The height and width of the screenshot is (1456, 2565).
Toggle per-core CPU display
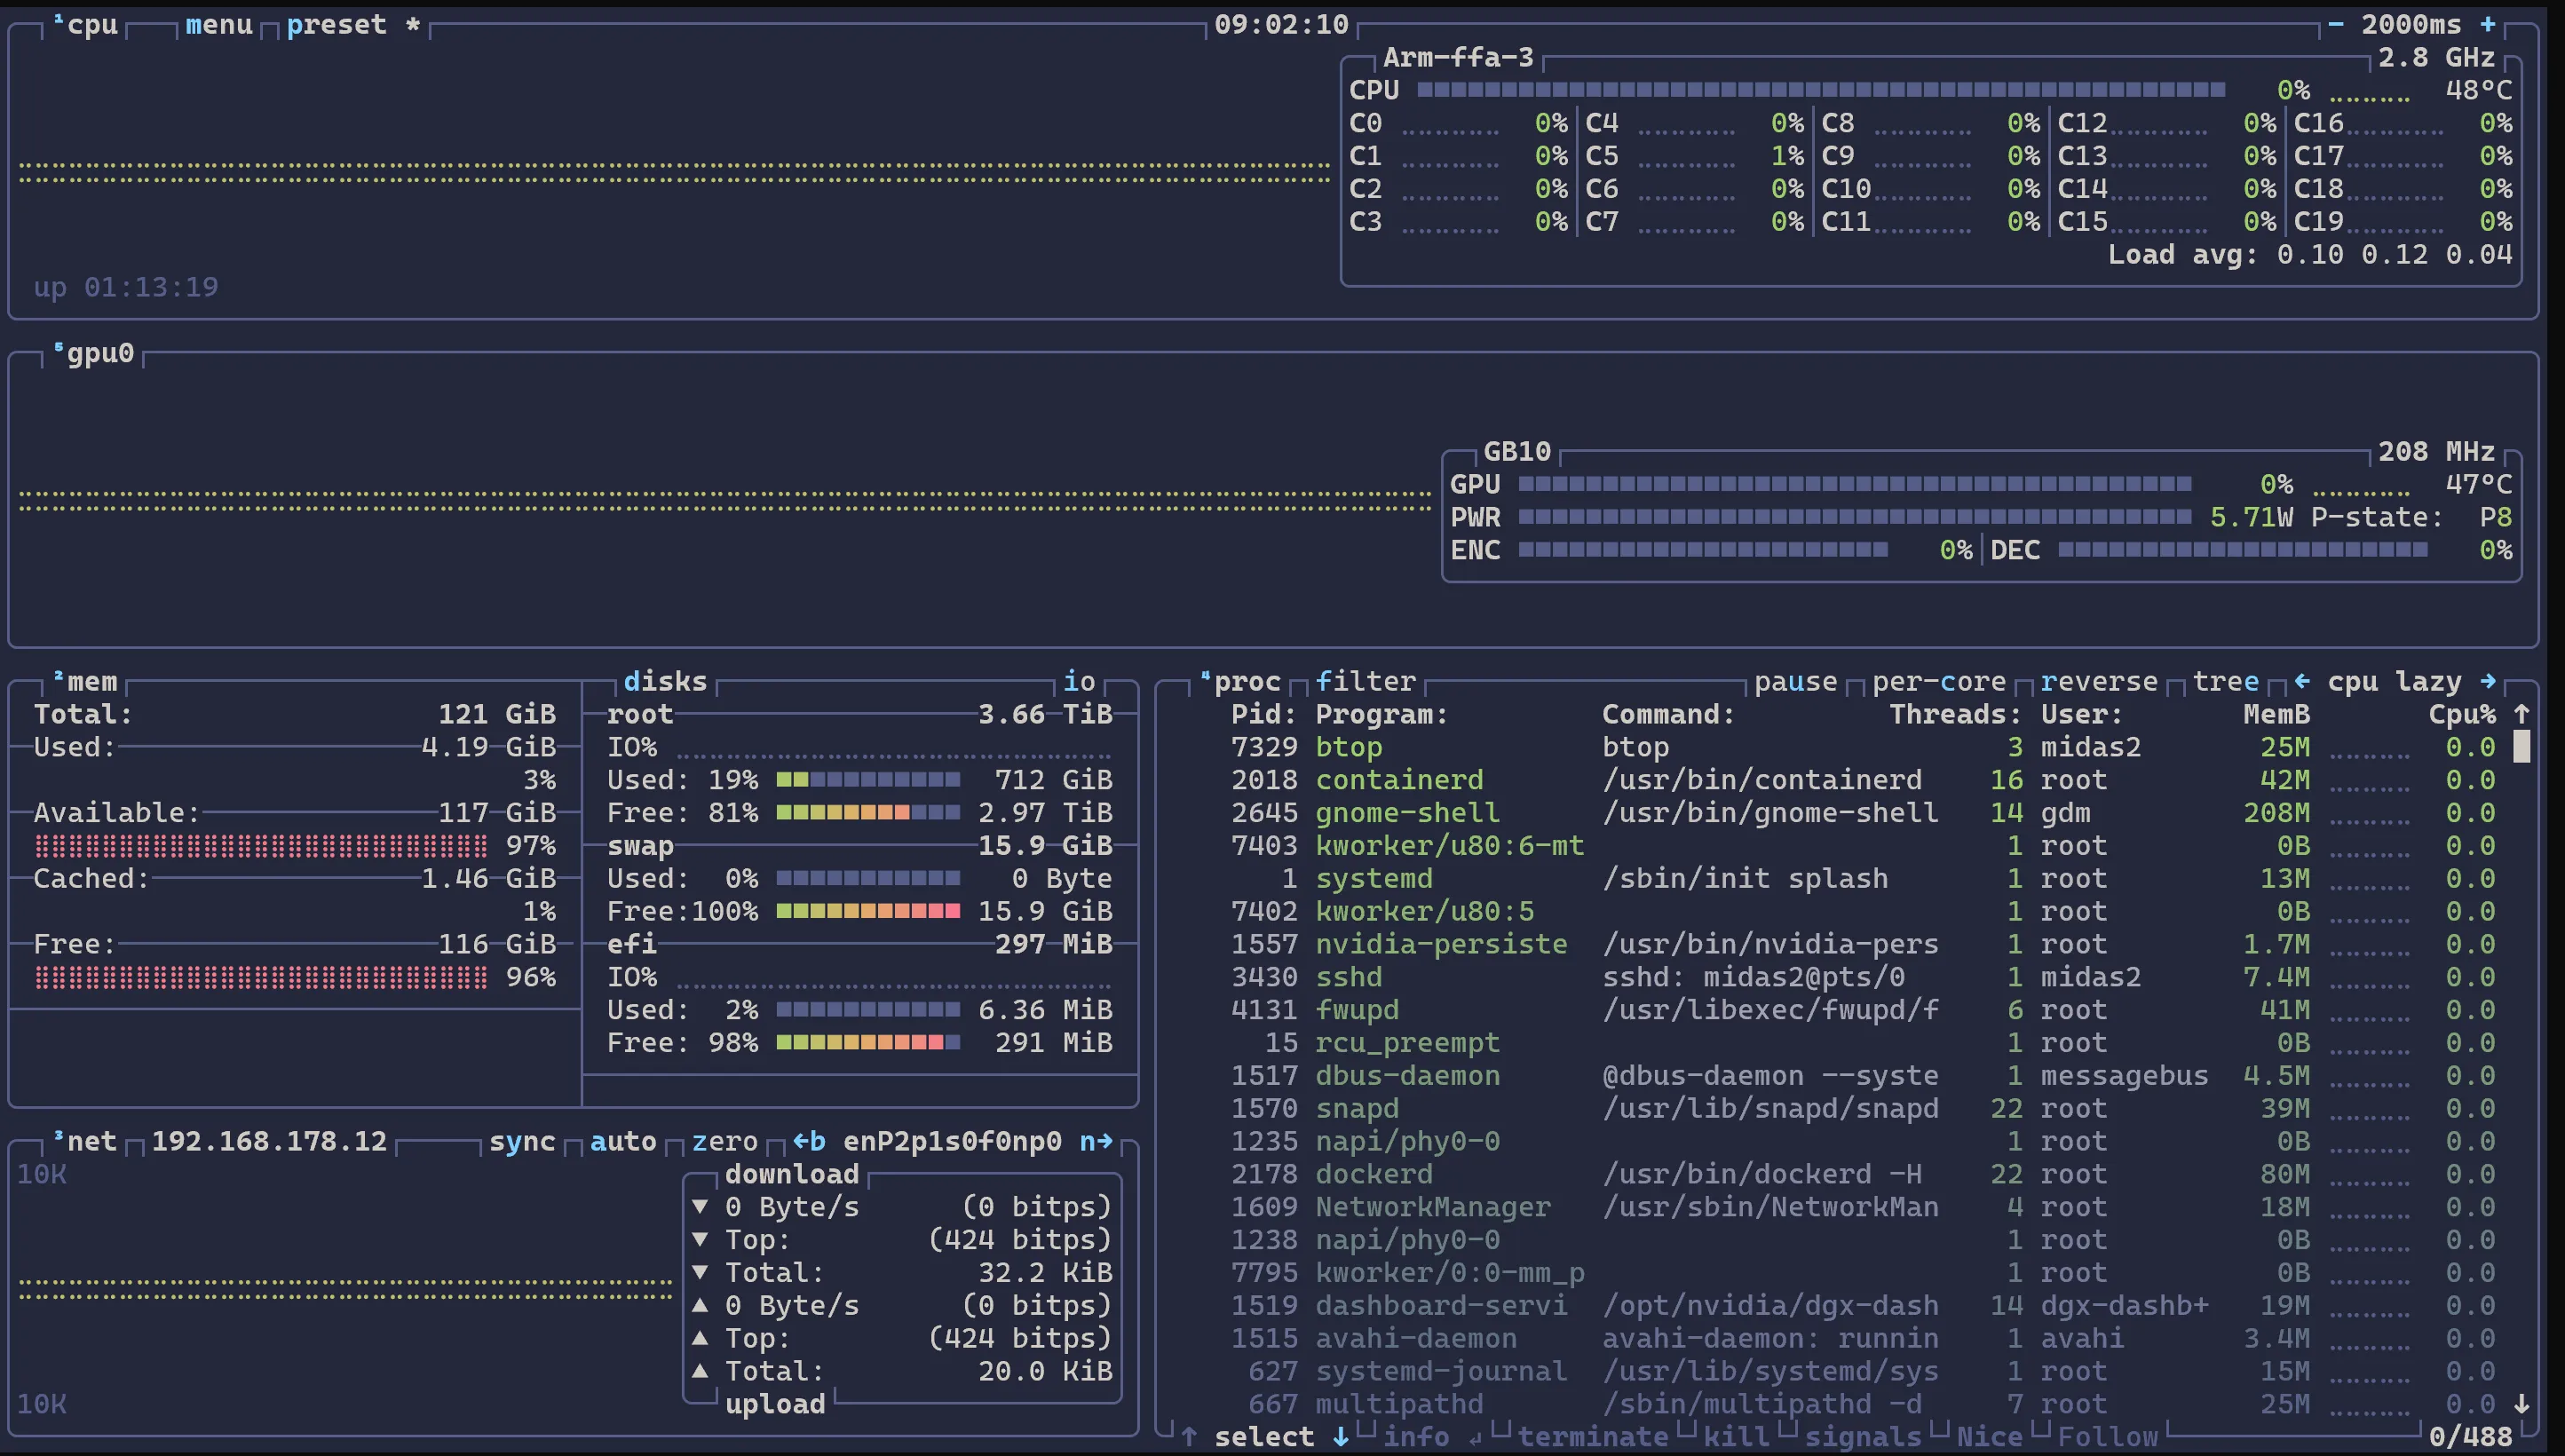click(1938, 681)
